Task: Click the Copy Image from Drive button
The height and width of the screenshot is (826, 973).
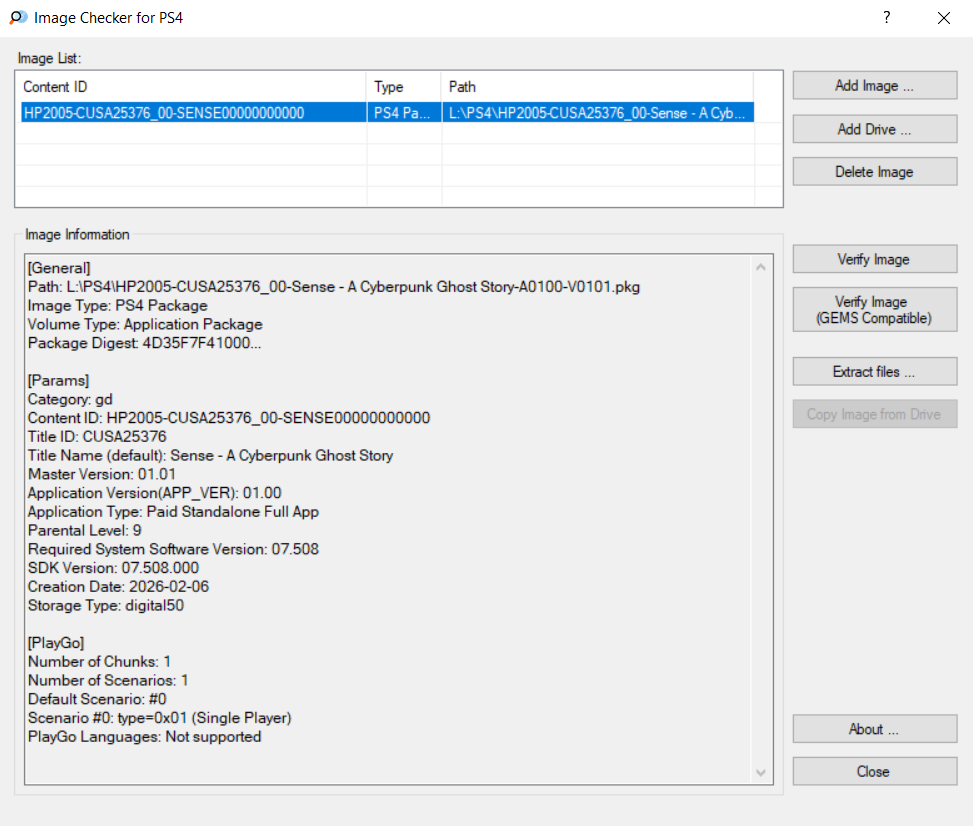Action: tap(874, 414)
